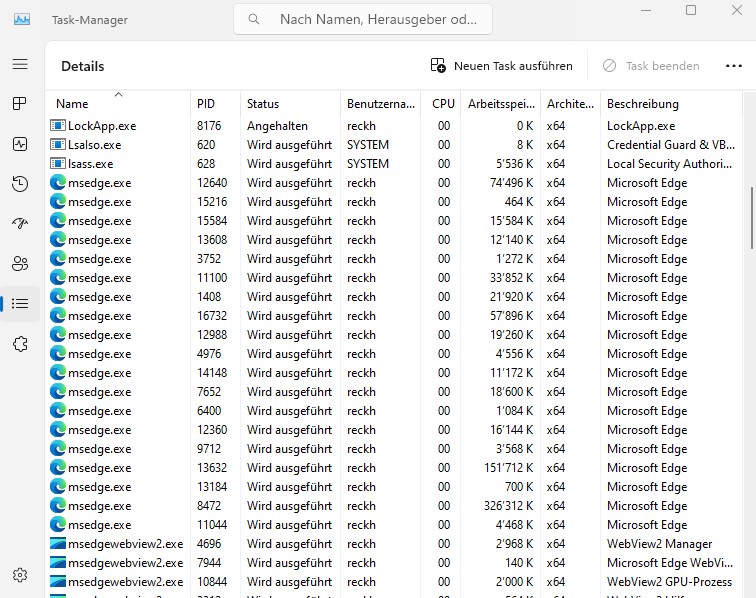Click memory value 151'712 K
The width and height of the screenshot is (756, 598).
tap(509, 468)
